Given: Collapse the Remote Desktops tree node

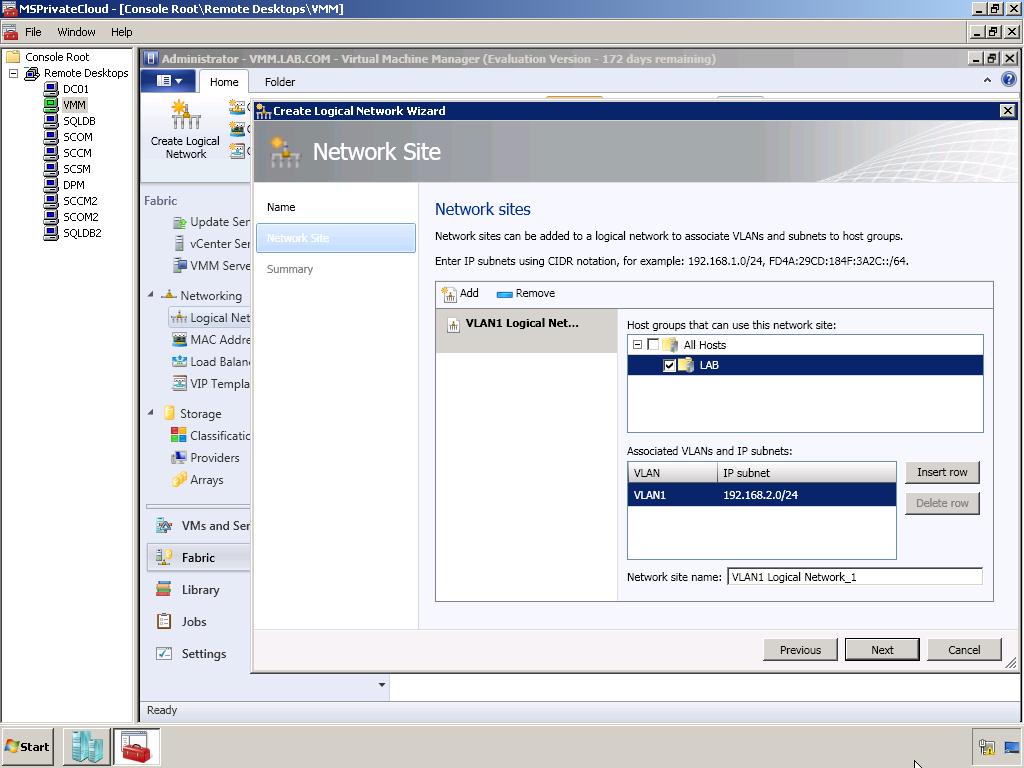Looking at the screenshot, I should click(13, 73).
